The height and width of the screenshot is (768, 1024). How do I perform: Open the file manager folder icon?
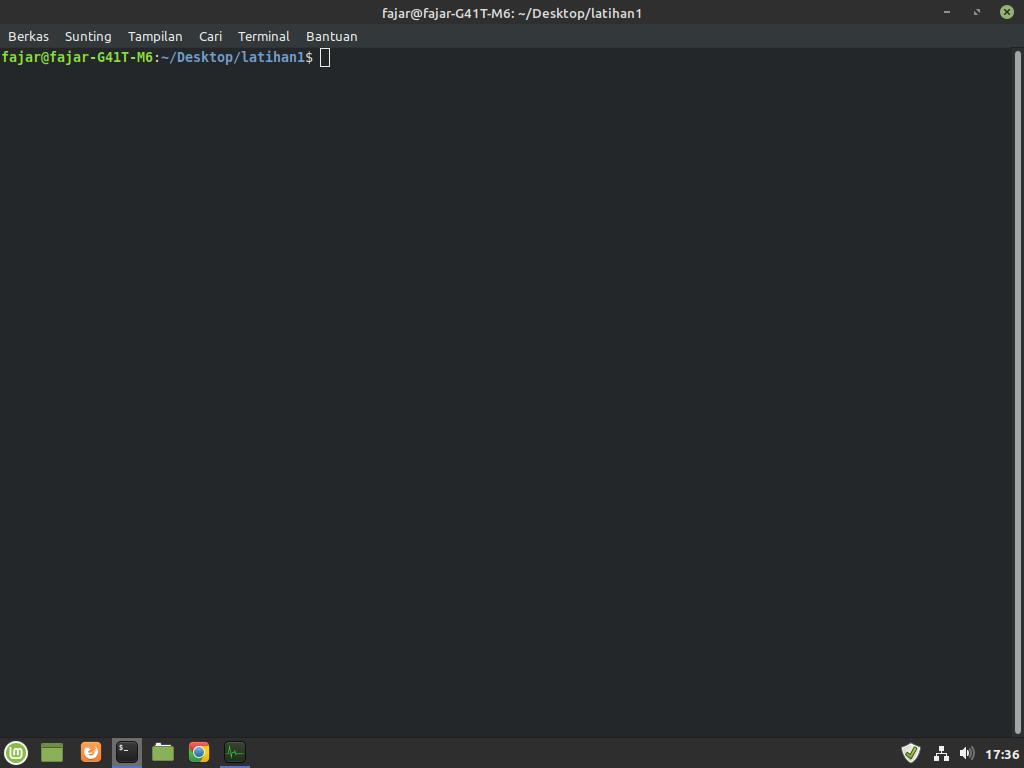[163, 753]
